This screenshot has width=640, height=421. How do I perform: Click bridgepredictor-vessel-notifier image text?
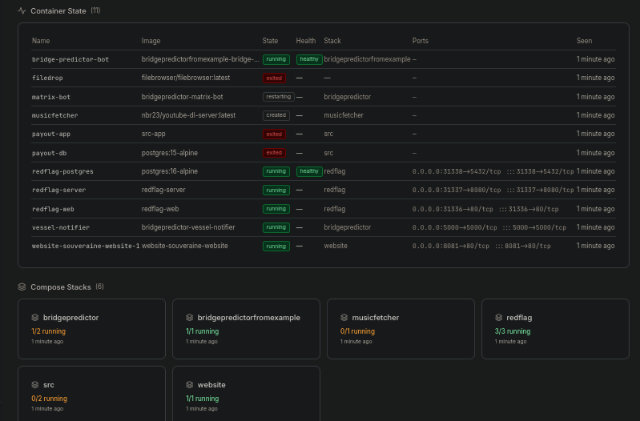188,227
